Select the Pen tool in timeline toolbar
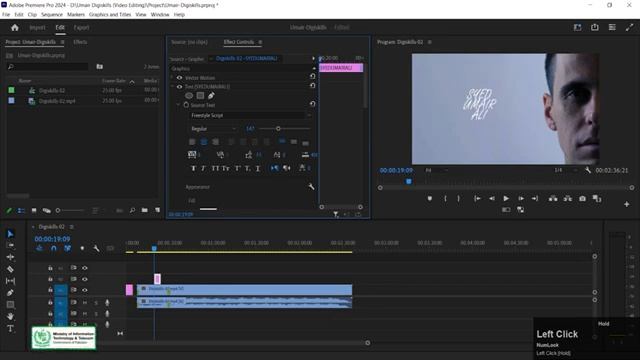 (10, 293)
